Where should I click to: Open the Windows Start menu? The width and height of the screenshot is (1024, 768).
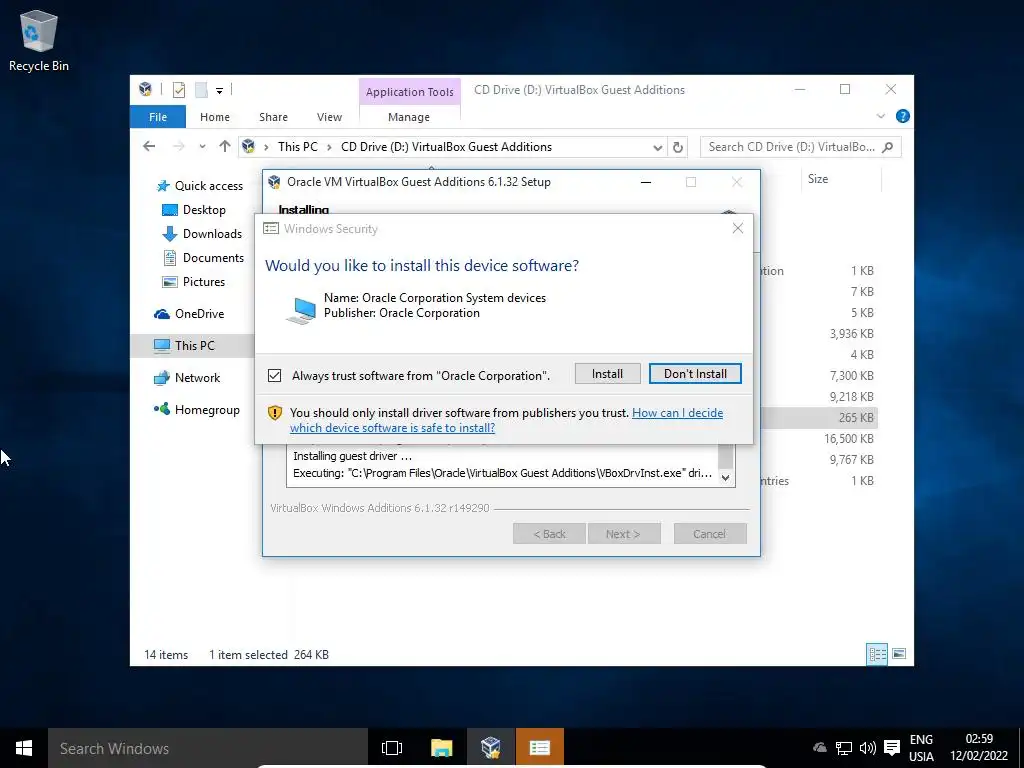coord(24,748)
